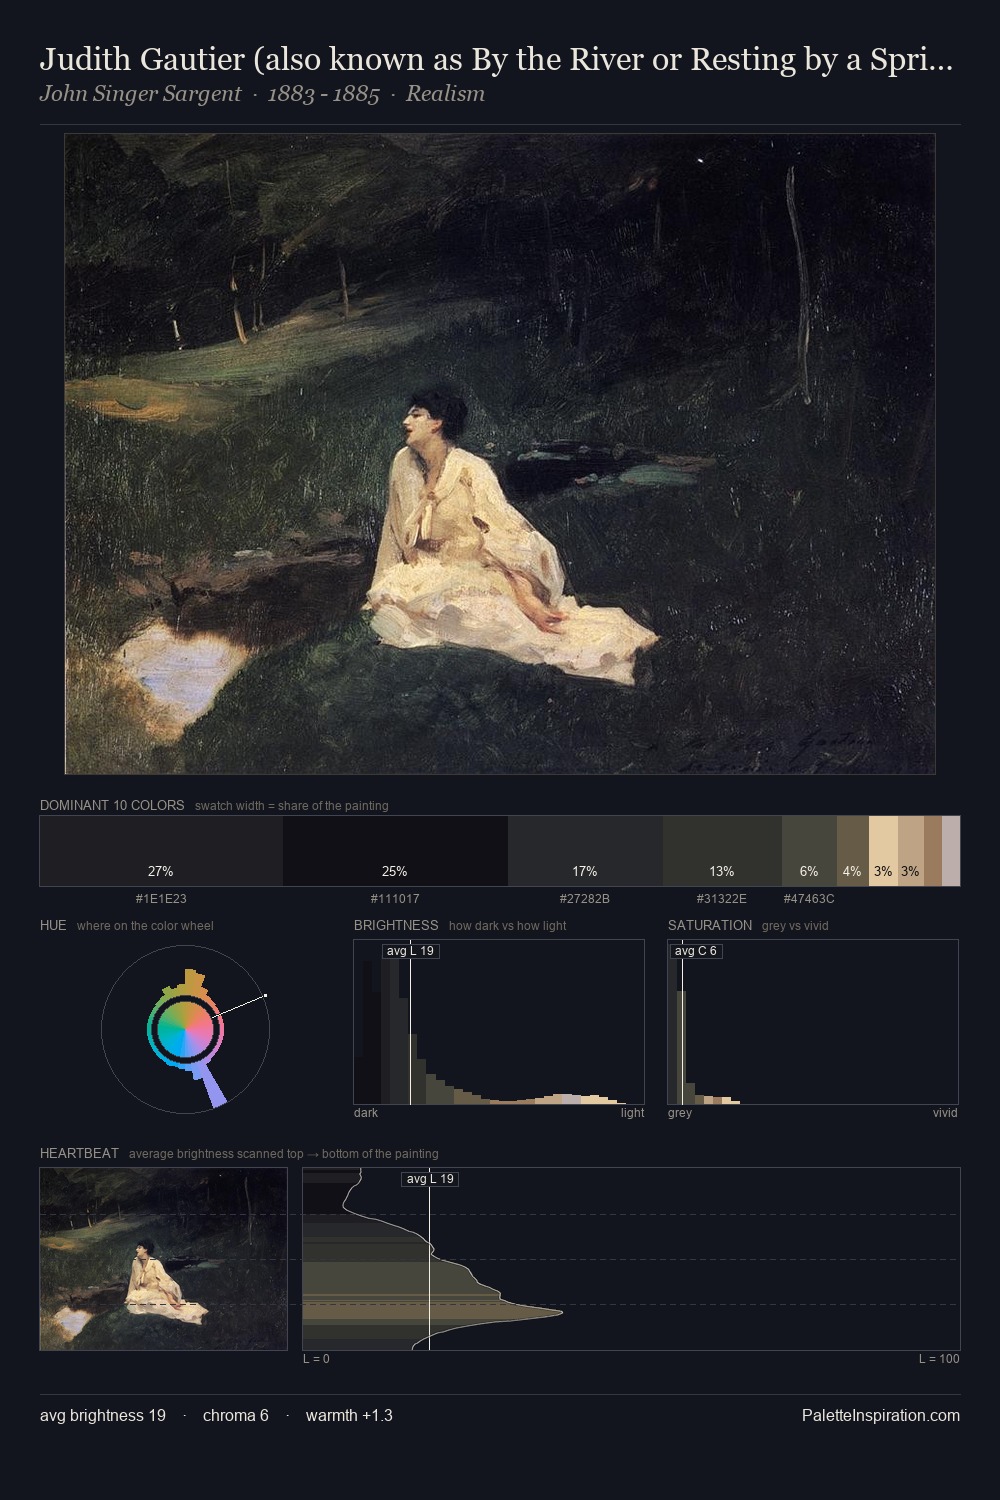1000x1500 pixels.
Task: Click the Realism style label
Action: pyautogui.click(x=445, y=94)
